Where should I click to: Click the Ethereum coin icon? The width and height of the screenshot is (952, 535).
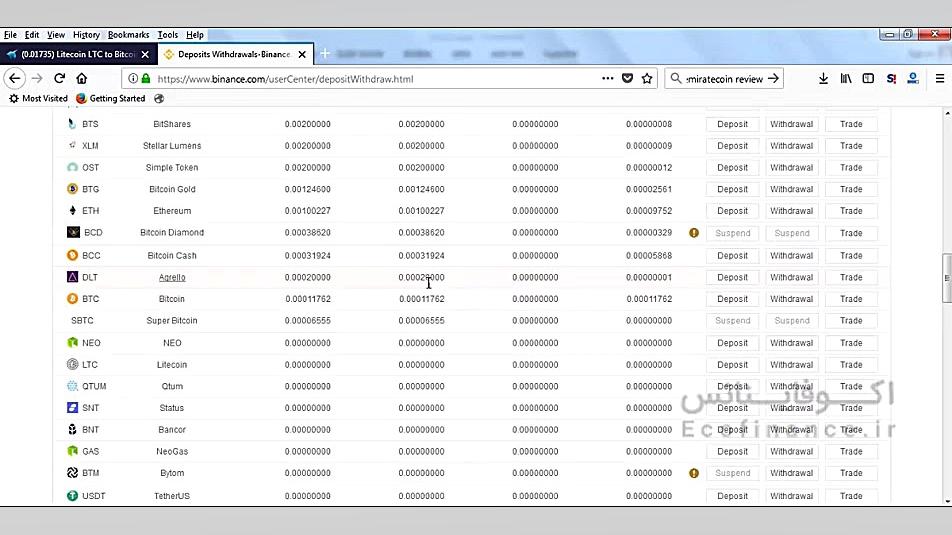point(72,211)
